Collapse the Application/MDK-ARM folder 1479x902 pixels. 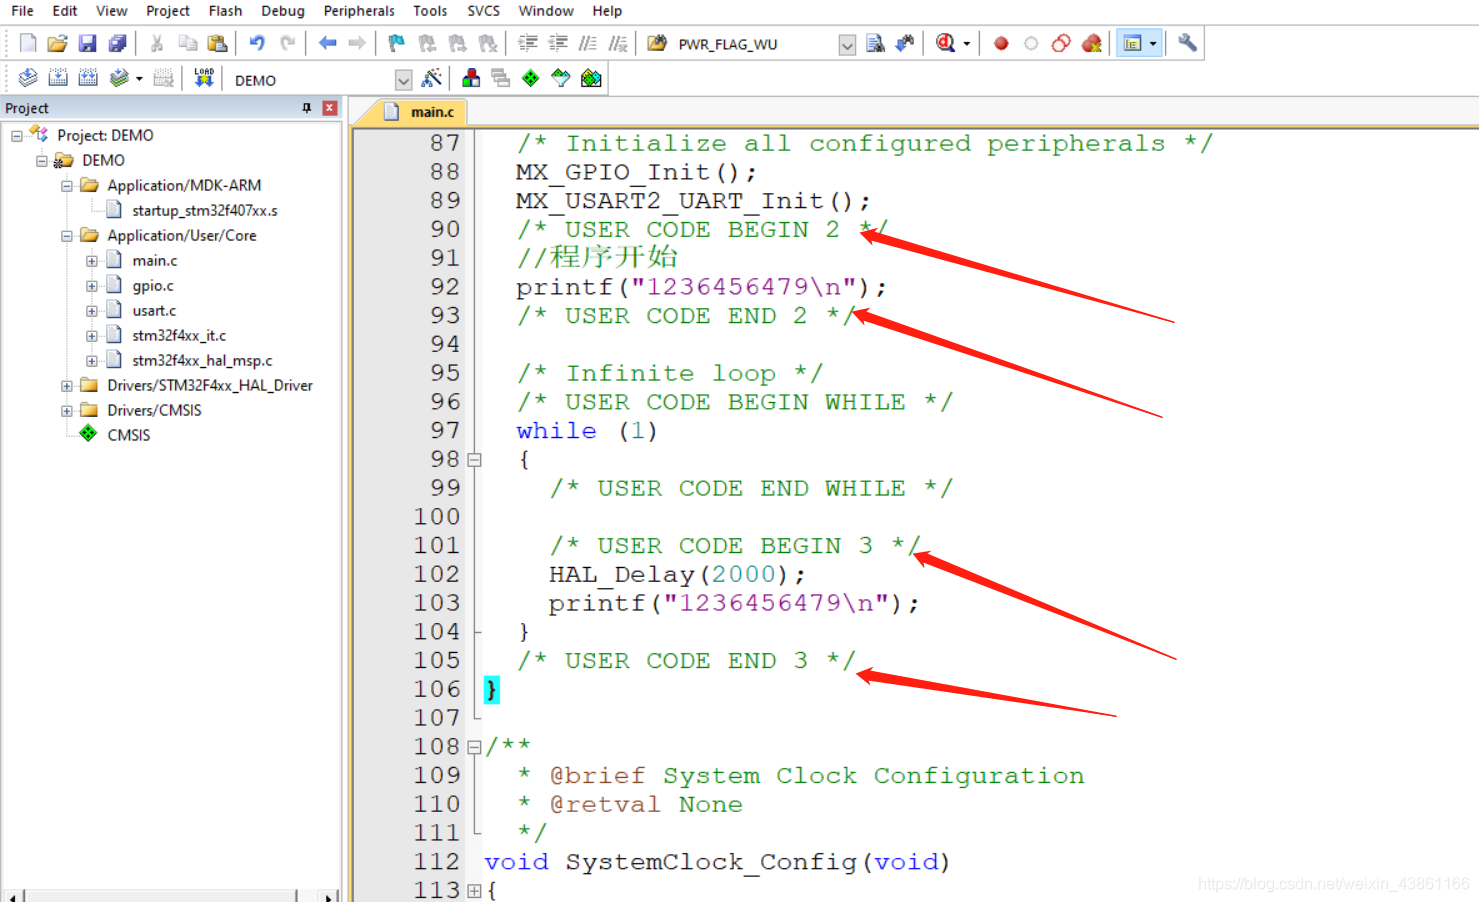[x=66, y=185]
